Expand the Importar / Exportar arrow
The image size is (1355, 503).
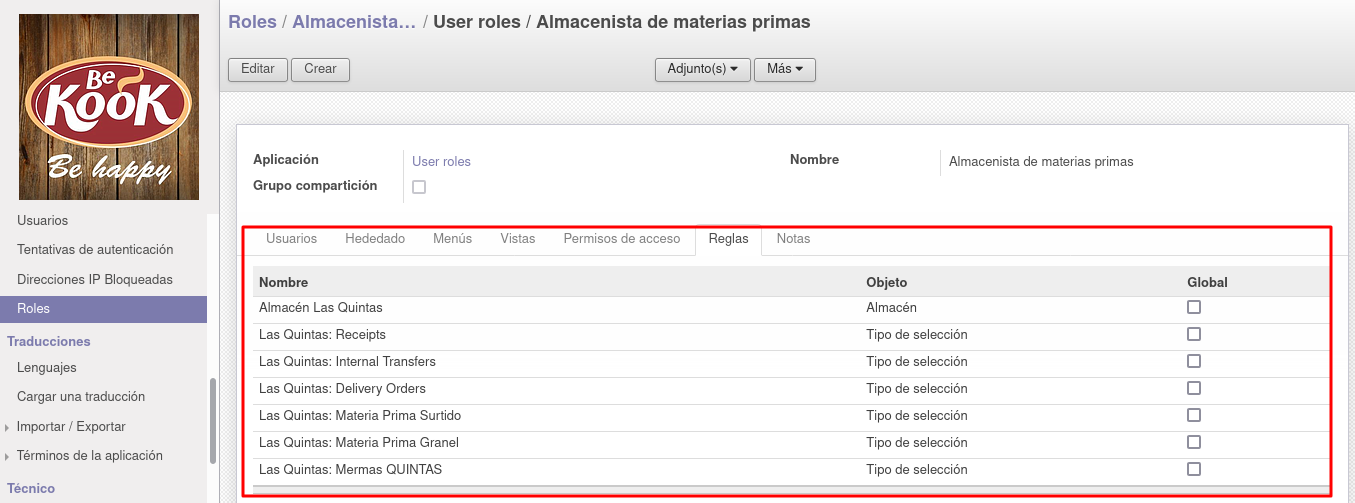click(x=7, y=427)
